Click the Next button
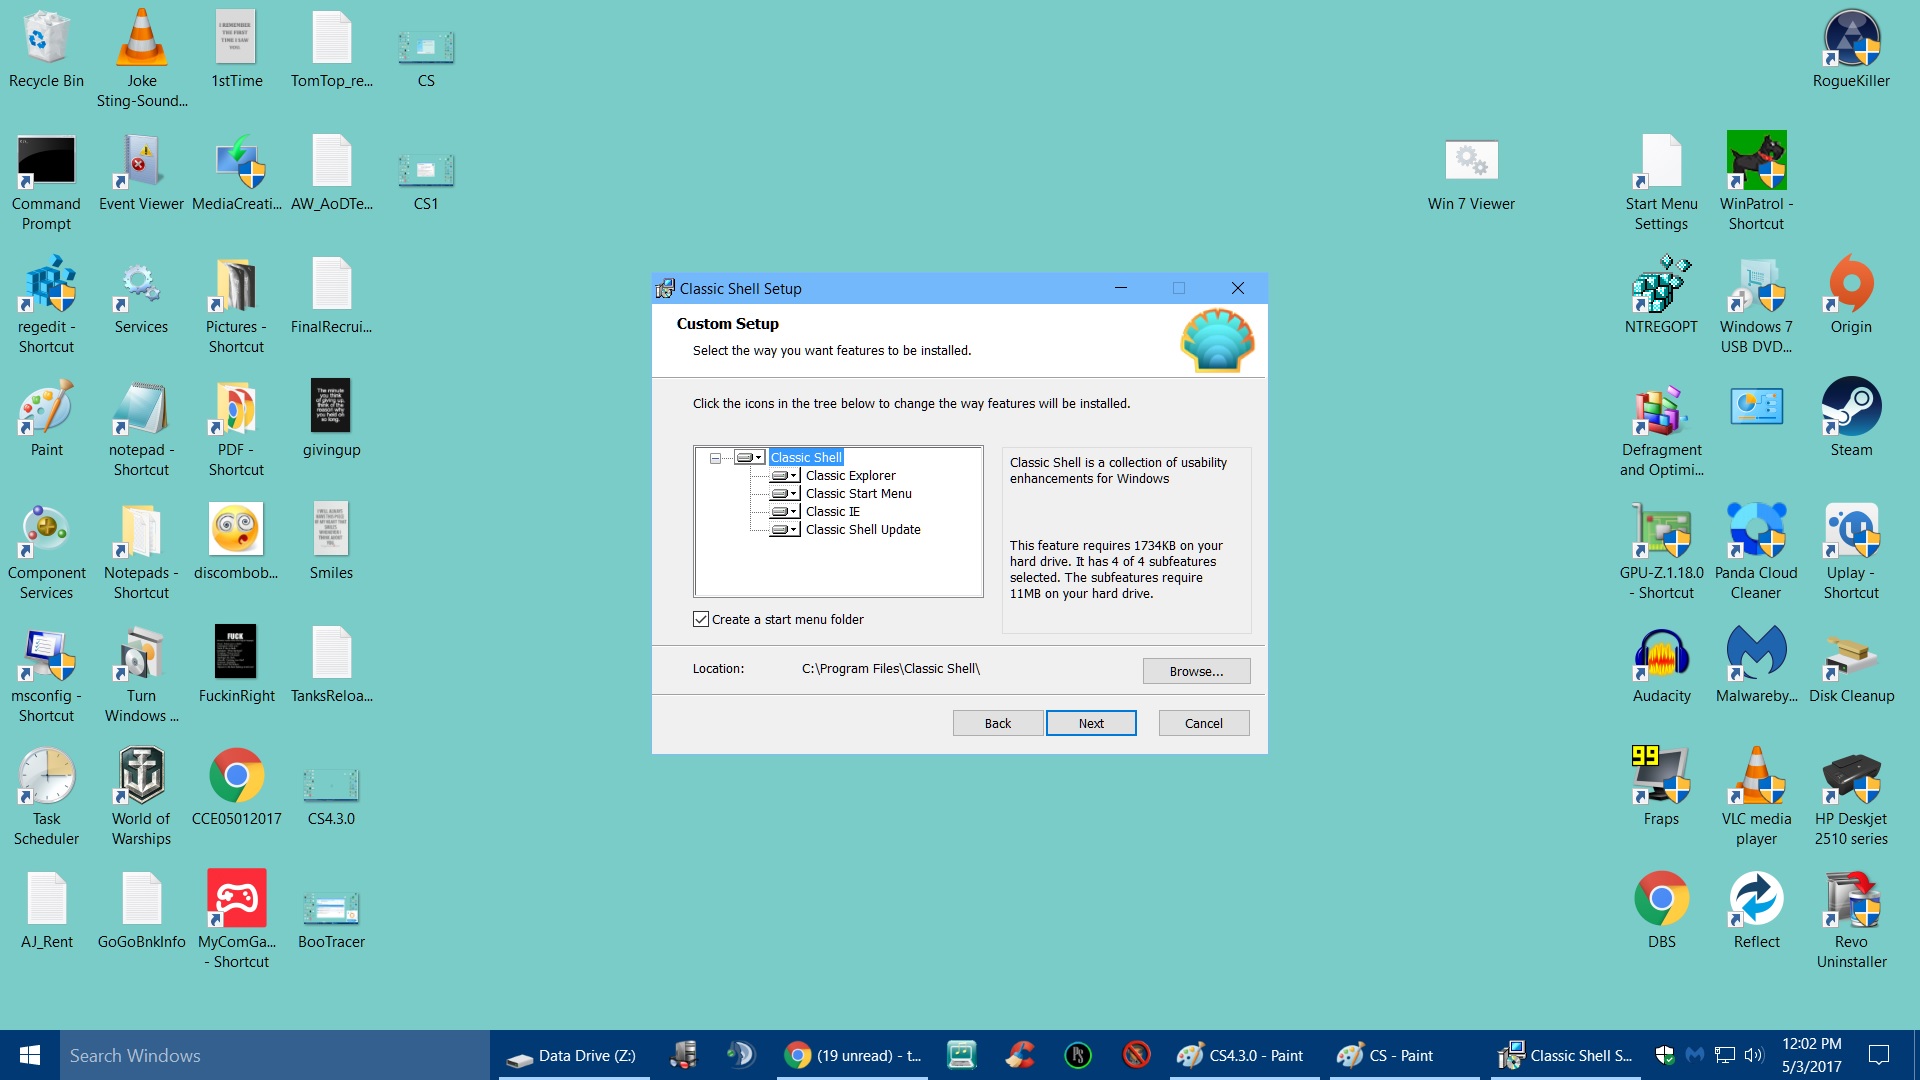The image size is (1920, 1080). [1091, 723]
